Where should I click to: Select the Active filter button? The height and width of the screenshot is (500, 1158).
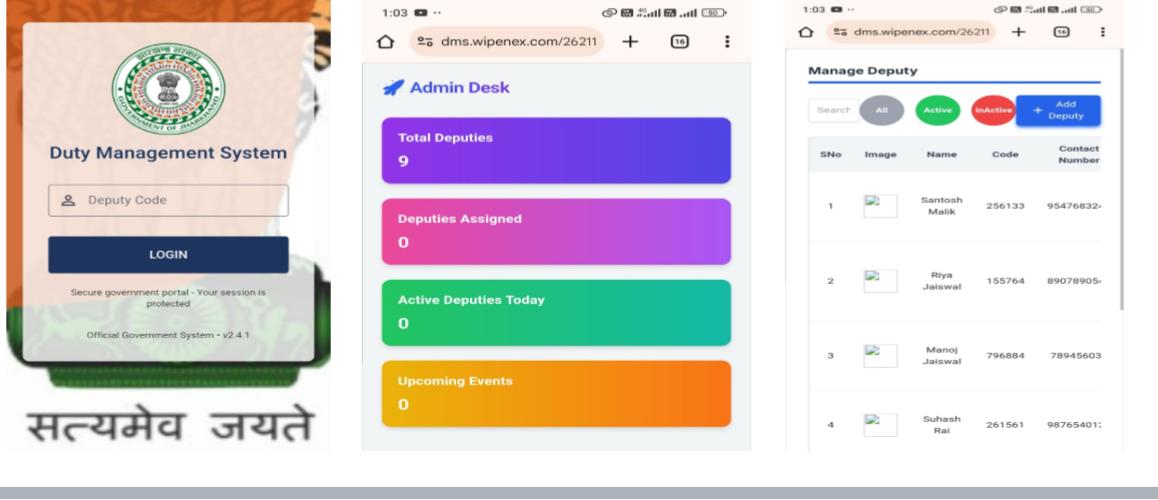[938, 110]
